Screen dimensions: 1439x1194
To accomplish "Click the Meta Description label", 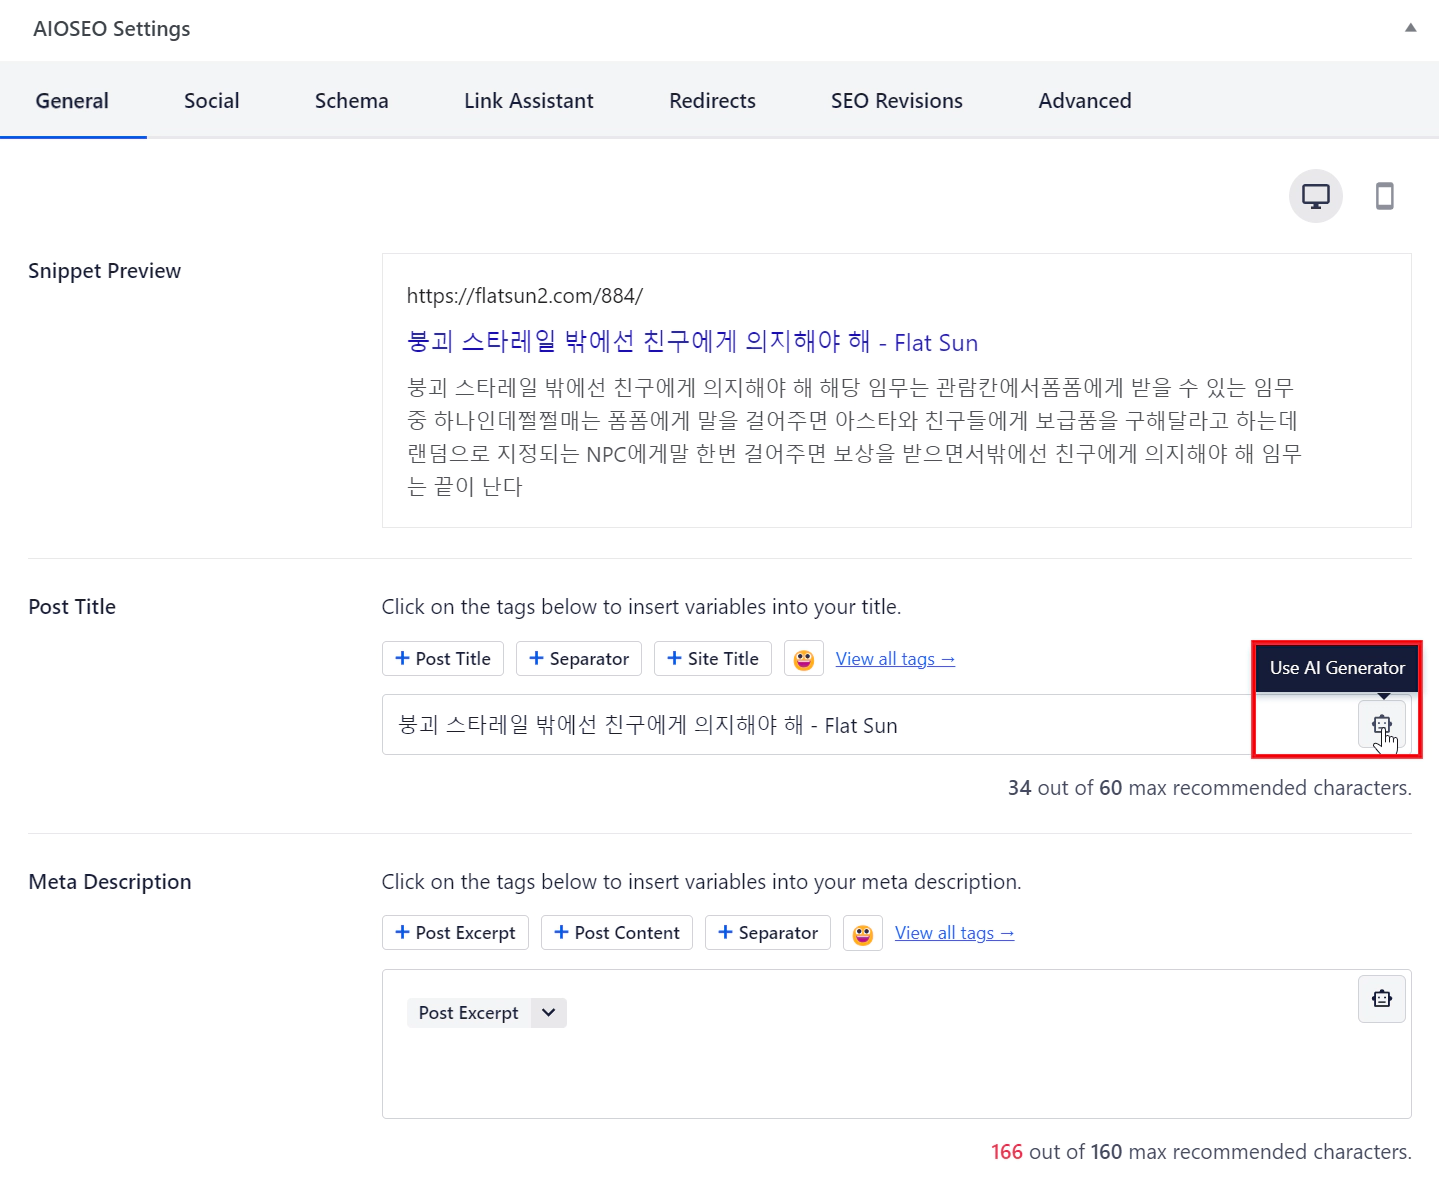I will [x=110, y=882].
